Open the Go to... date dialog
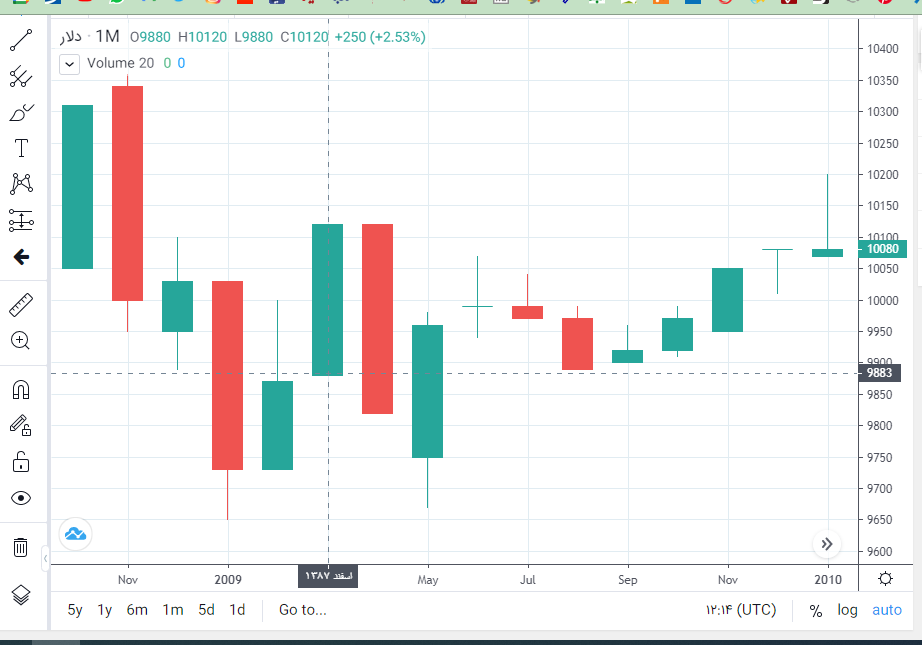This screenshot has height=645, width=922. (x=302, y=610)
